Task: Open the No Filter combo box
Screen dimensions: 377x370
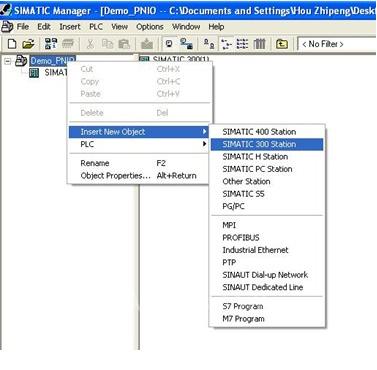Action: (x=337, y=44)
